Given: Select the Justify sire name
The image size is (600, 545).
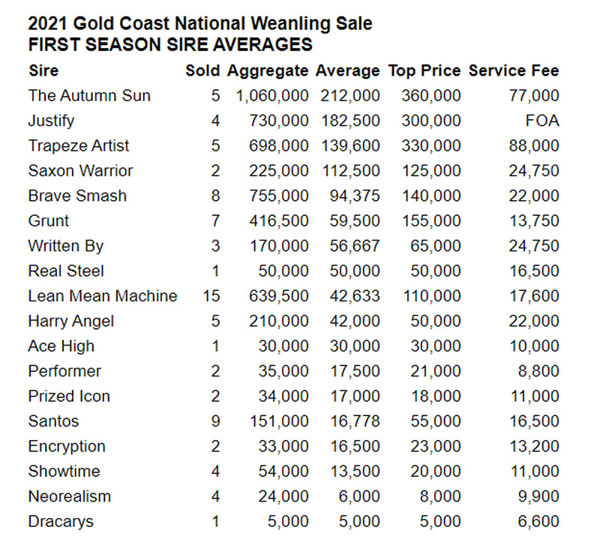Looking at the screenshot, I should 53,121.
